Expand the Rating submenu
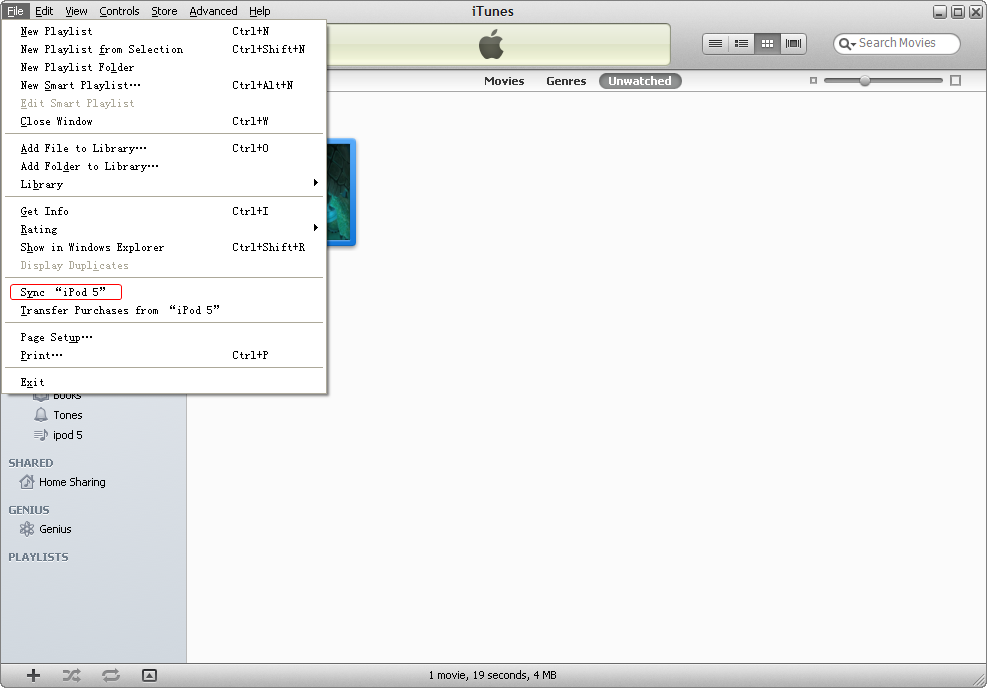987x688 pixels. click(164, 229)
